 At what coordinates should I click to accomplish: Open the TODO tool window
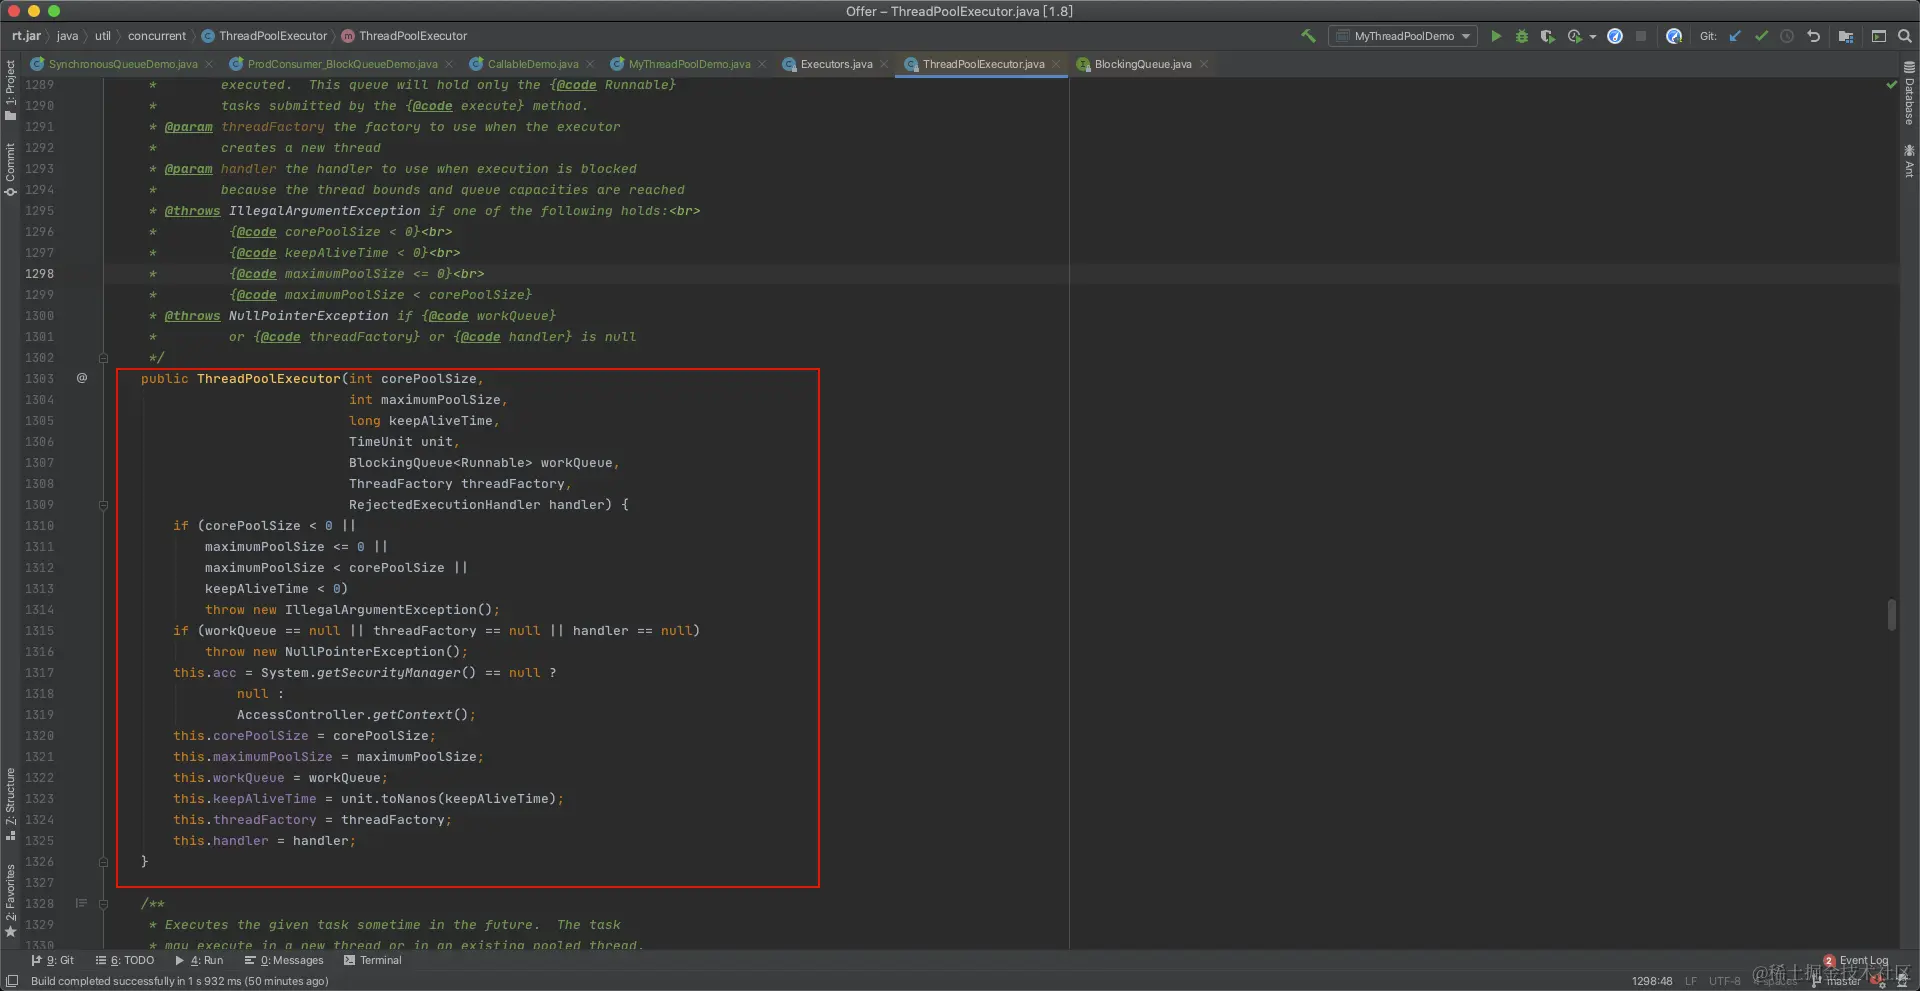click(125, 960)
